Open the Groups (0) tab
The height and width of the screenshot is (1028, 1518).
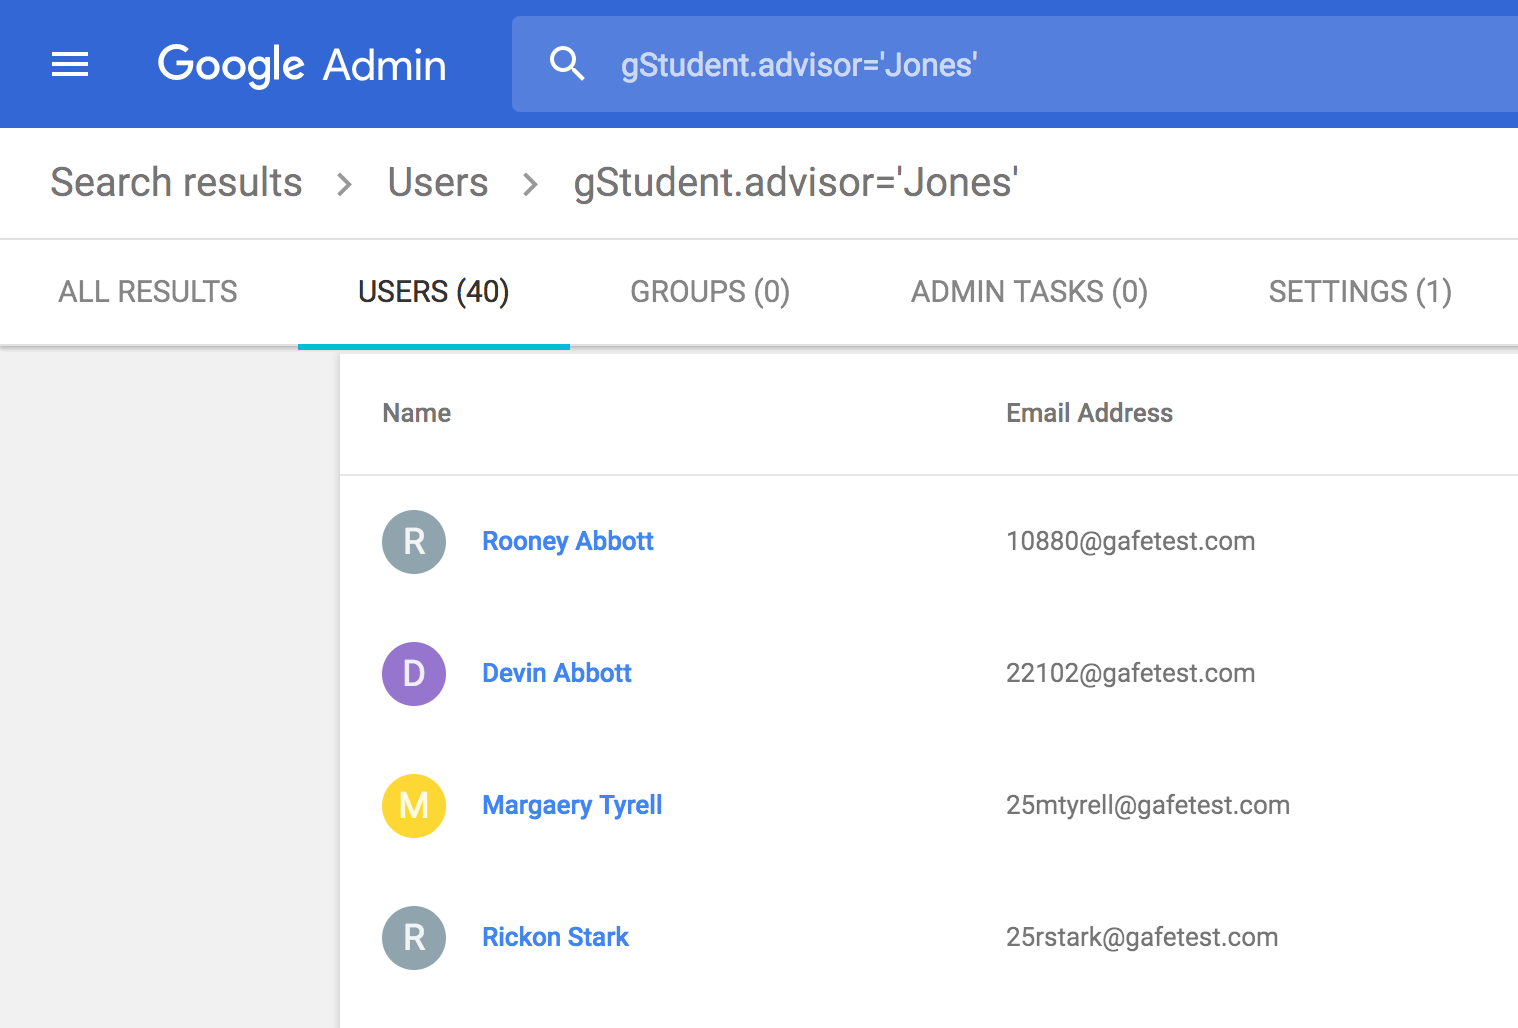pos(710,292)
